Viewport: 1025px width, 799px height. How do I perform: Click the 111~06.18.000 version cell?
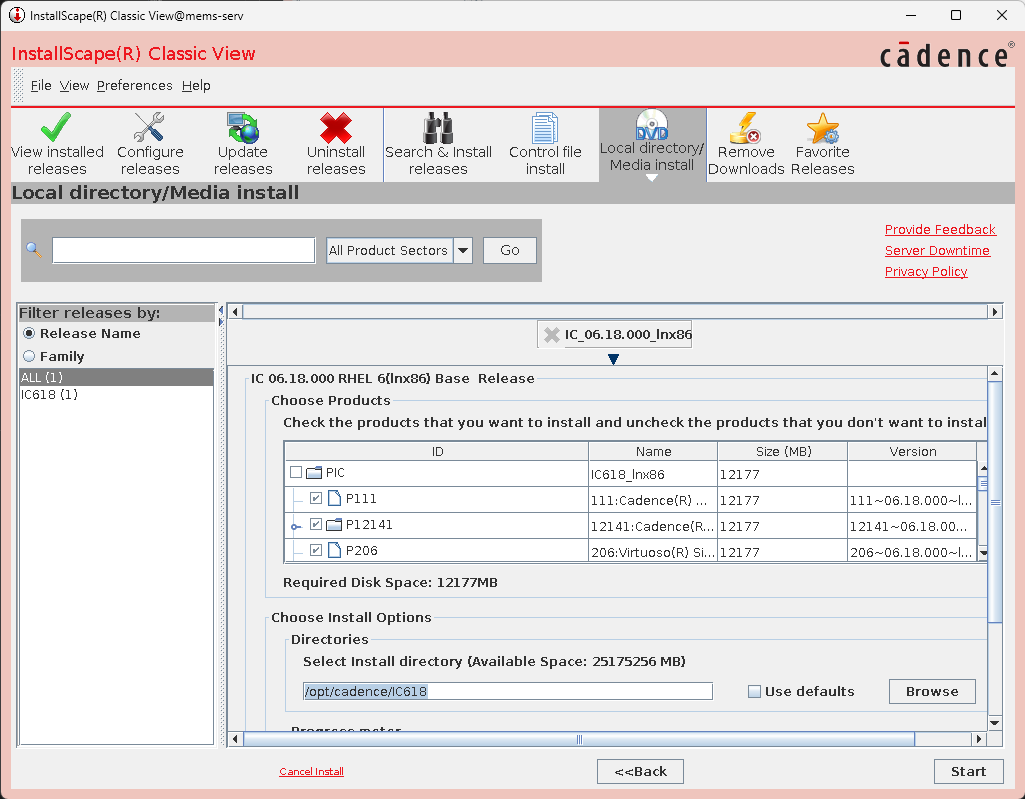[912, 500]
